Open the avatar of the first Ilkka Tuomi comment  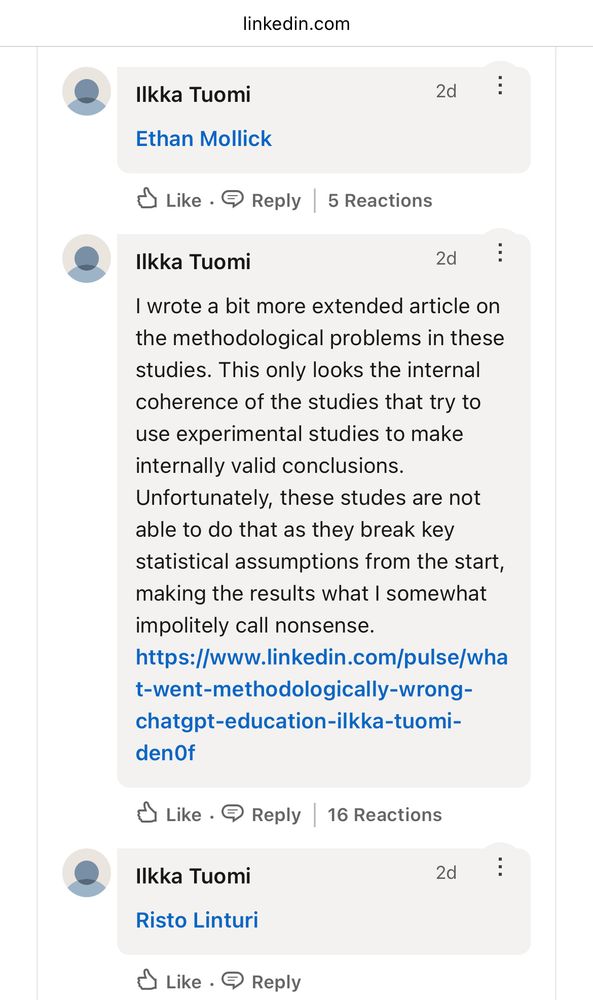pos(87,91)
